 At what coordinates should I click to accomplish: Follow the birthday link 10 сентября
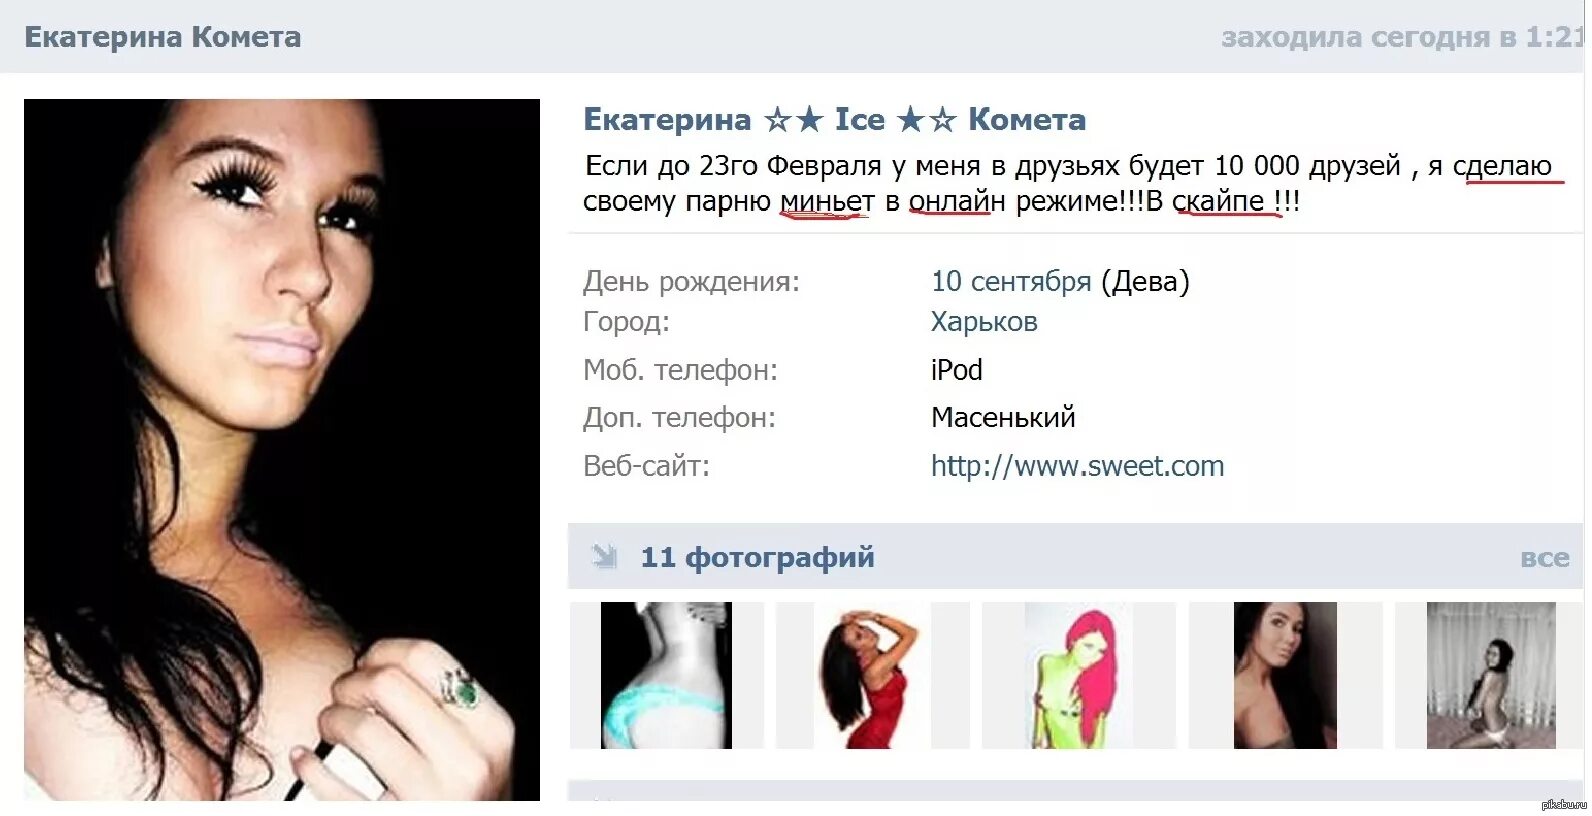click(1011, 281)
